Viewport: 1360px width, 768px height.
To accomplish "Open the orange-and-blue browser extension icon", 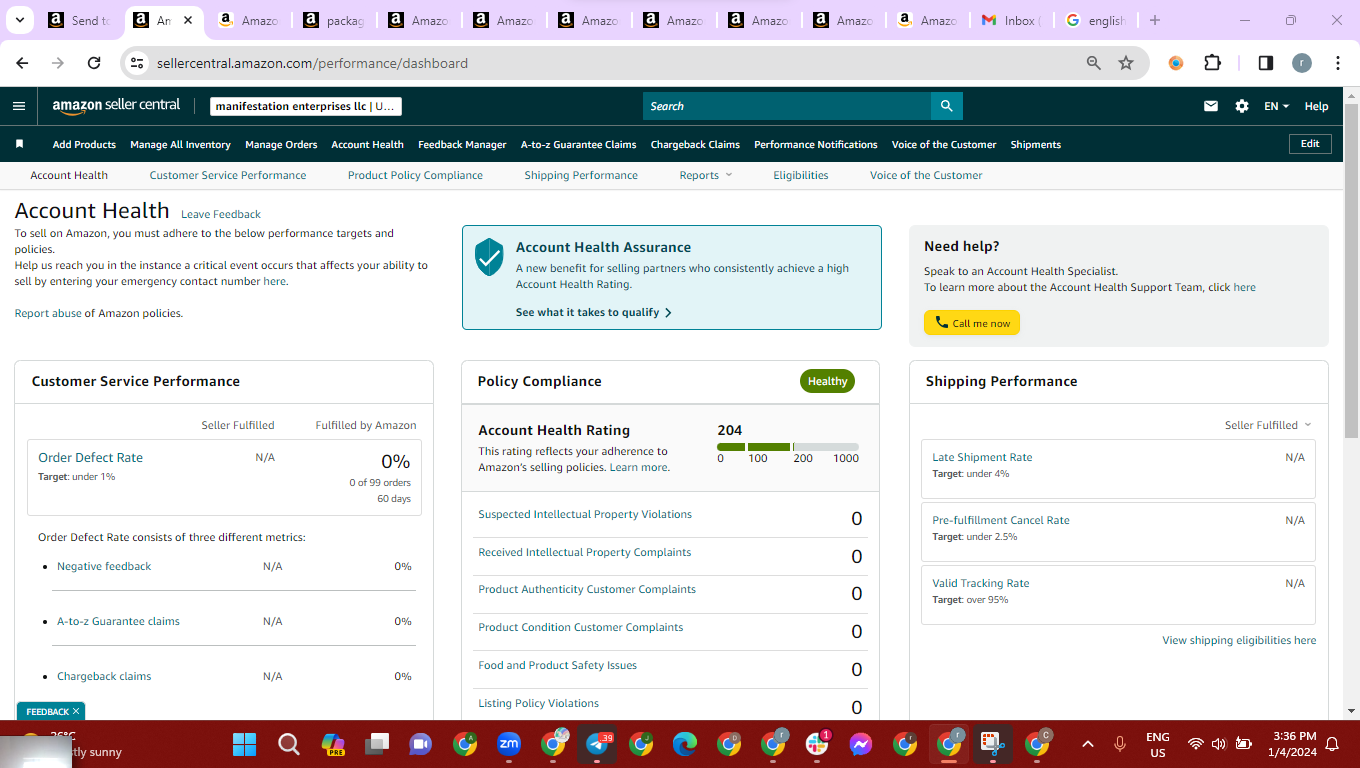I will coord(1176,63).
